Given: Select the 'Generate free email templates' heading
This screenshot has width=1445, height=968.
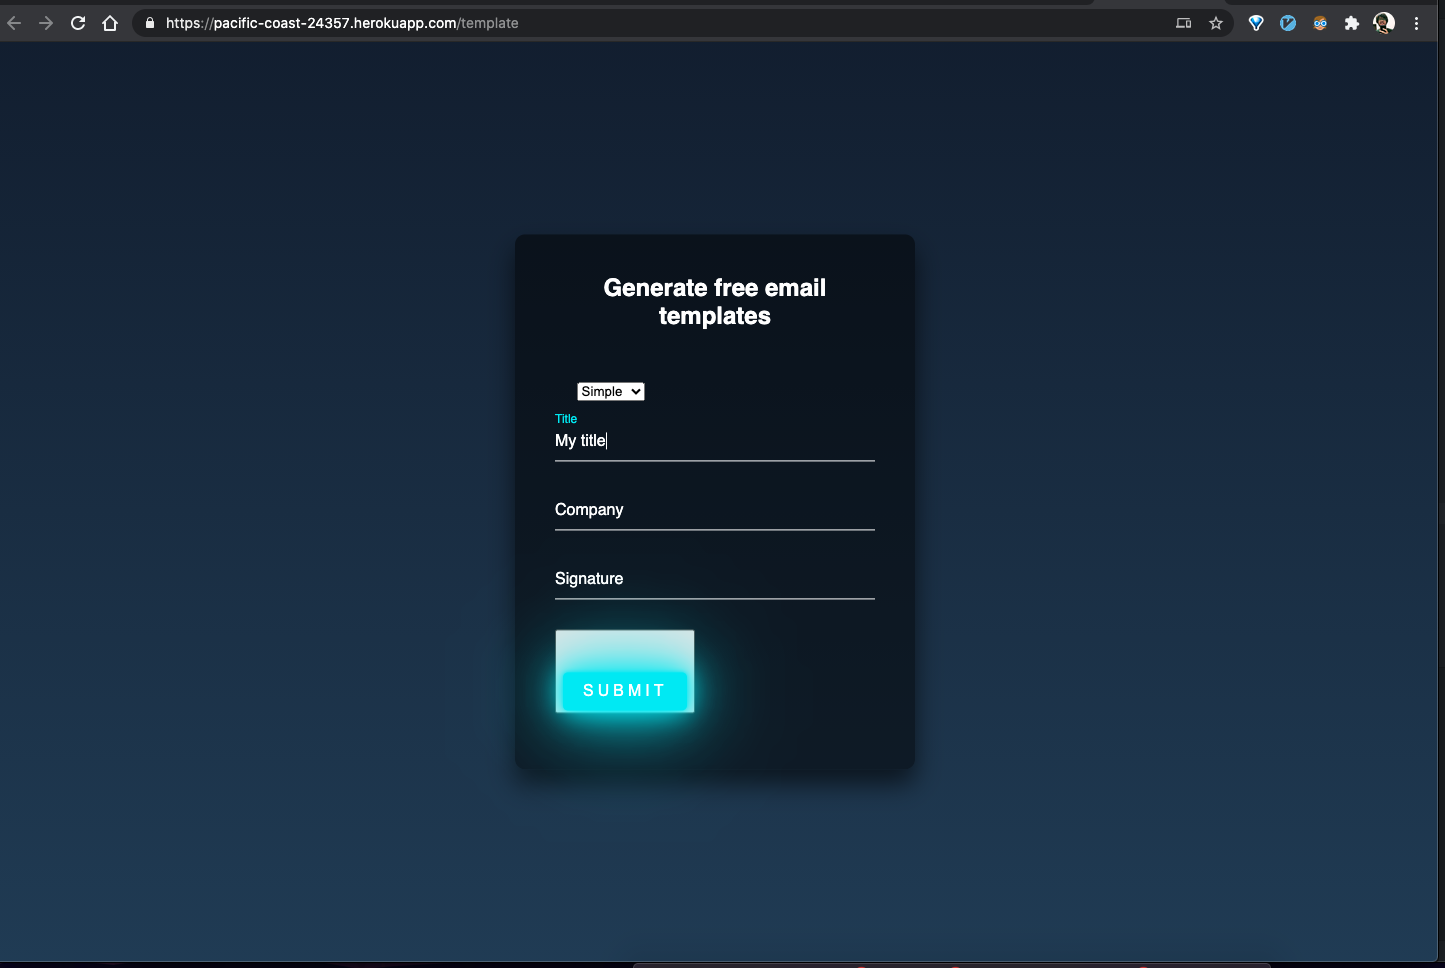Looking at the screenshot, I should tap(715, 302).
